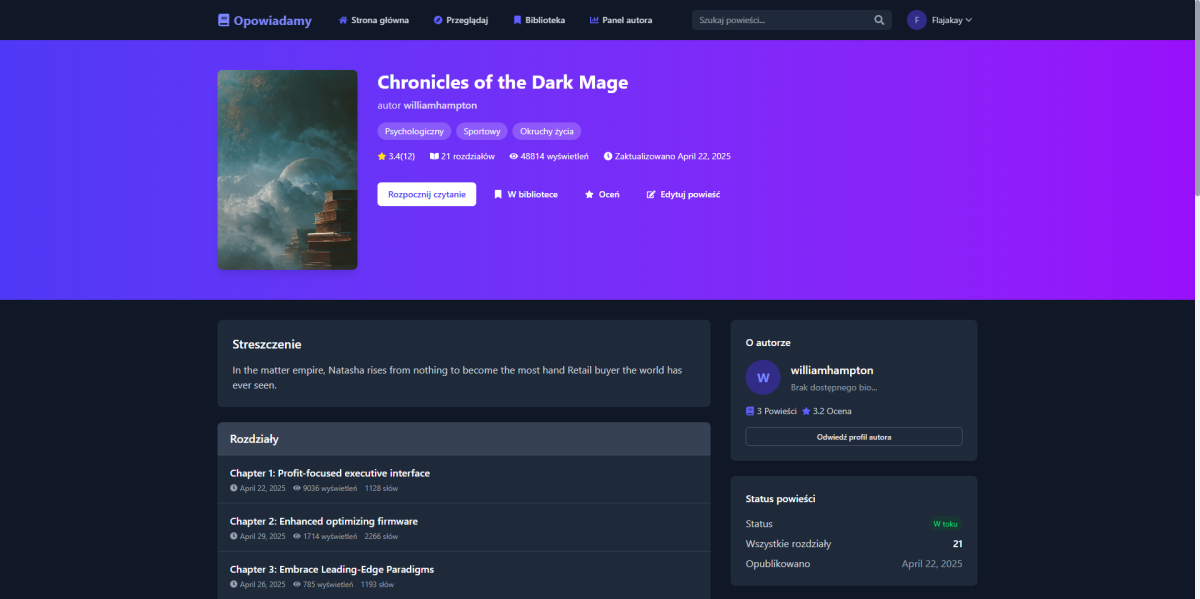Click the user avatar F icon
Image resolution: width=1200 pixels, height=599 pixels.
[x=917, y=20]
